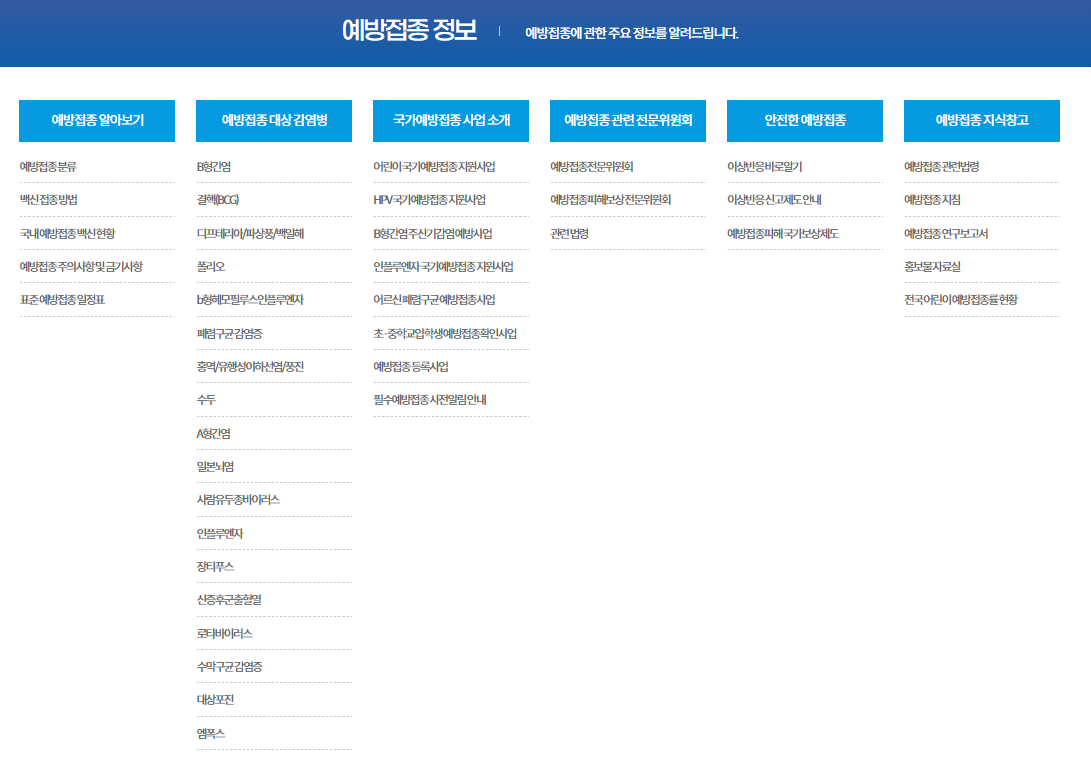Screen dimensions: 1091x773
Task: Open 관련법령 under 전문위원회
Action: click(x=569, y=234)
